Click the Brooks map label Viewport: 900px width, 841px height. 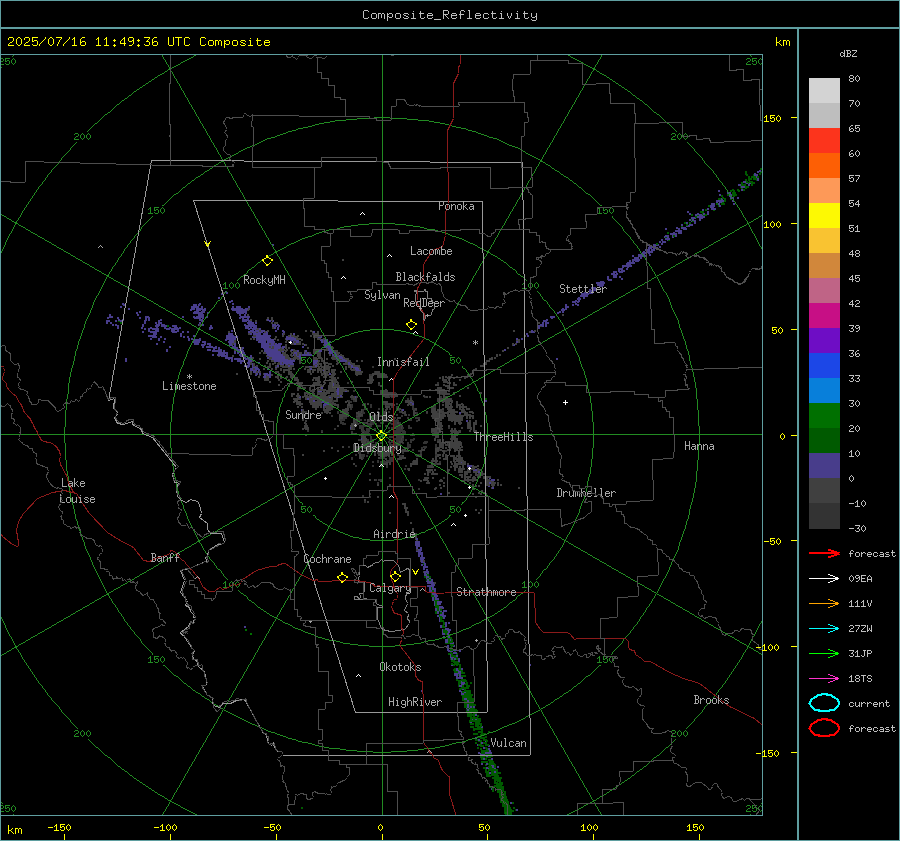point(711,700)
